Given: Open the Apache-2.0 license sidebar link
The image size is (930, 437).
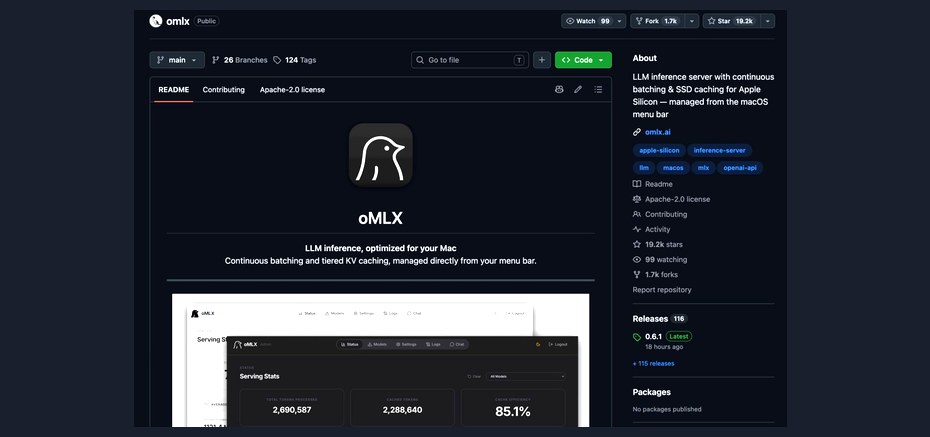Looking at the screenshot, I should [x=671, y=199].
